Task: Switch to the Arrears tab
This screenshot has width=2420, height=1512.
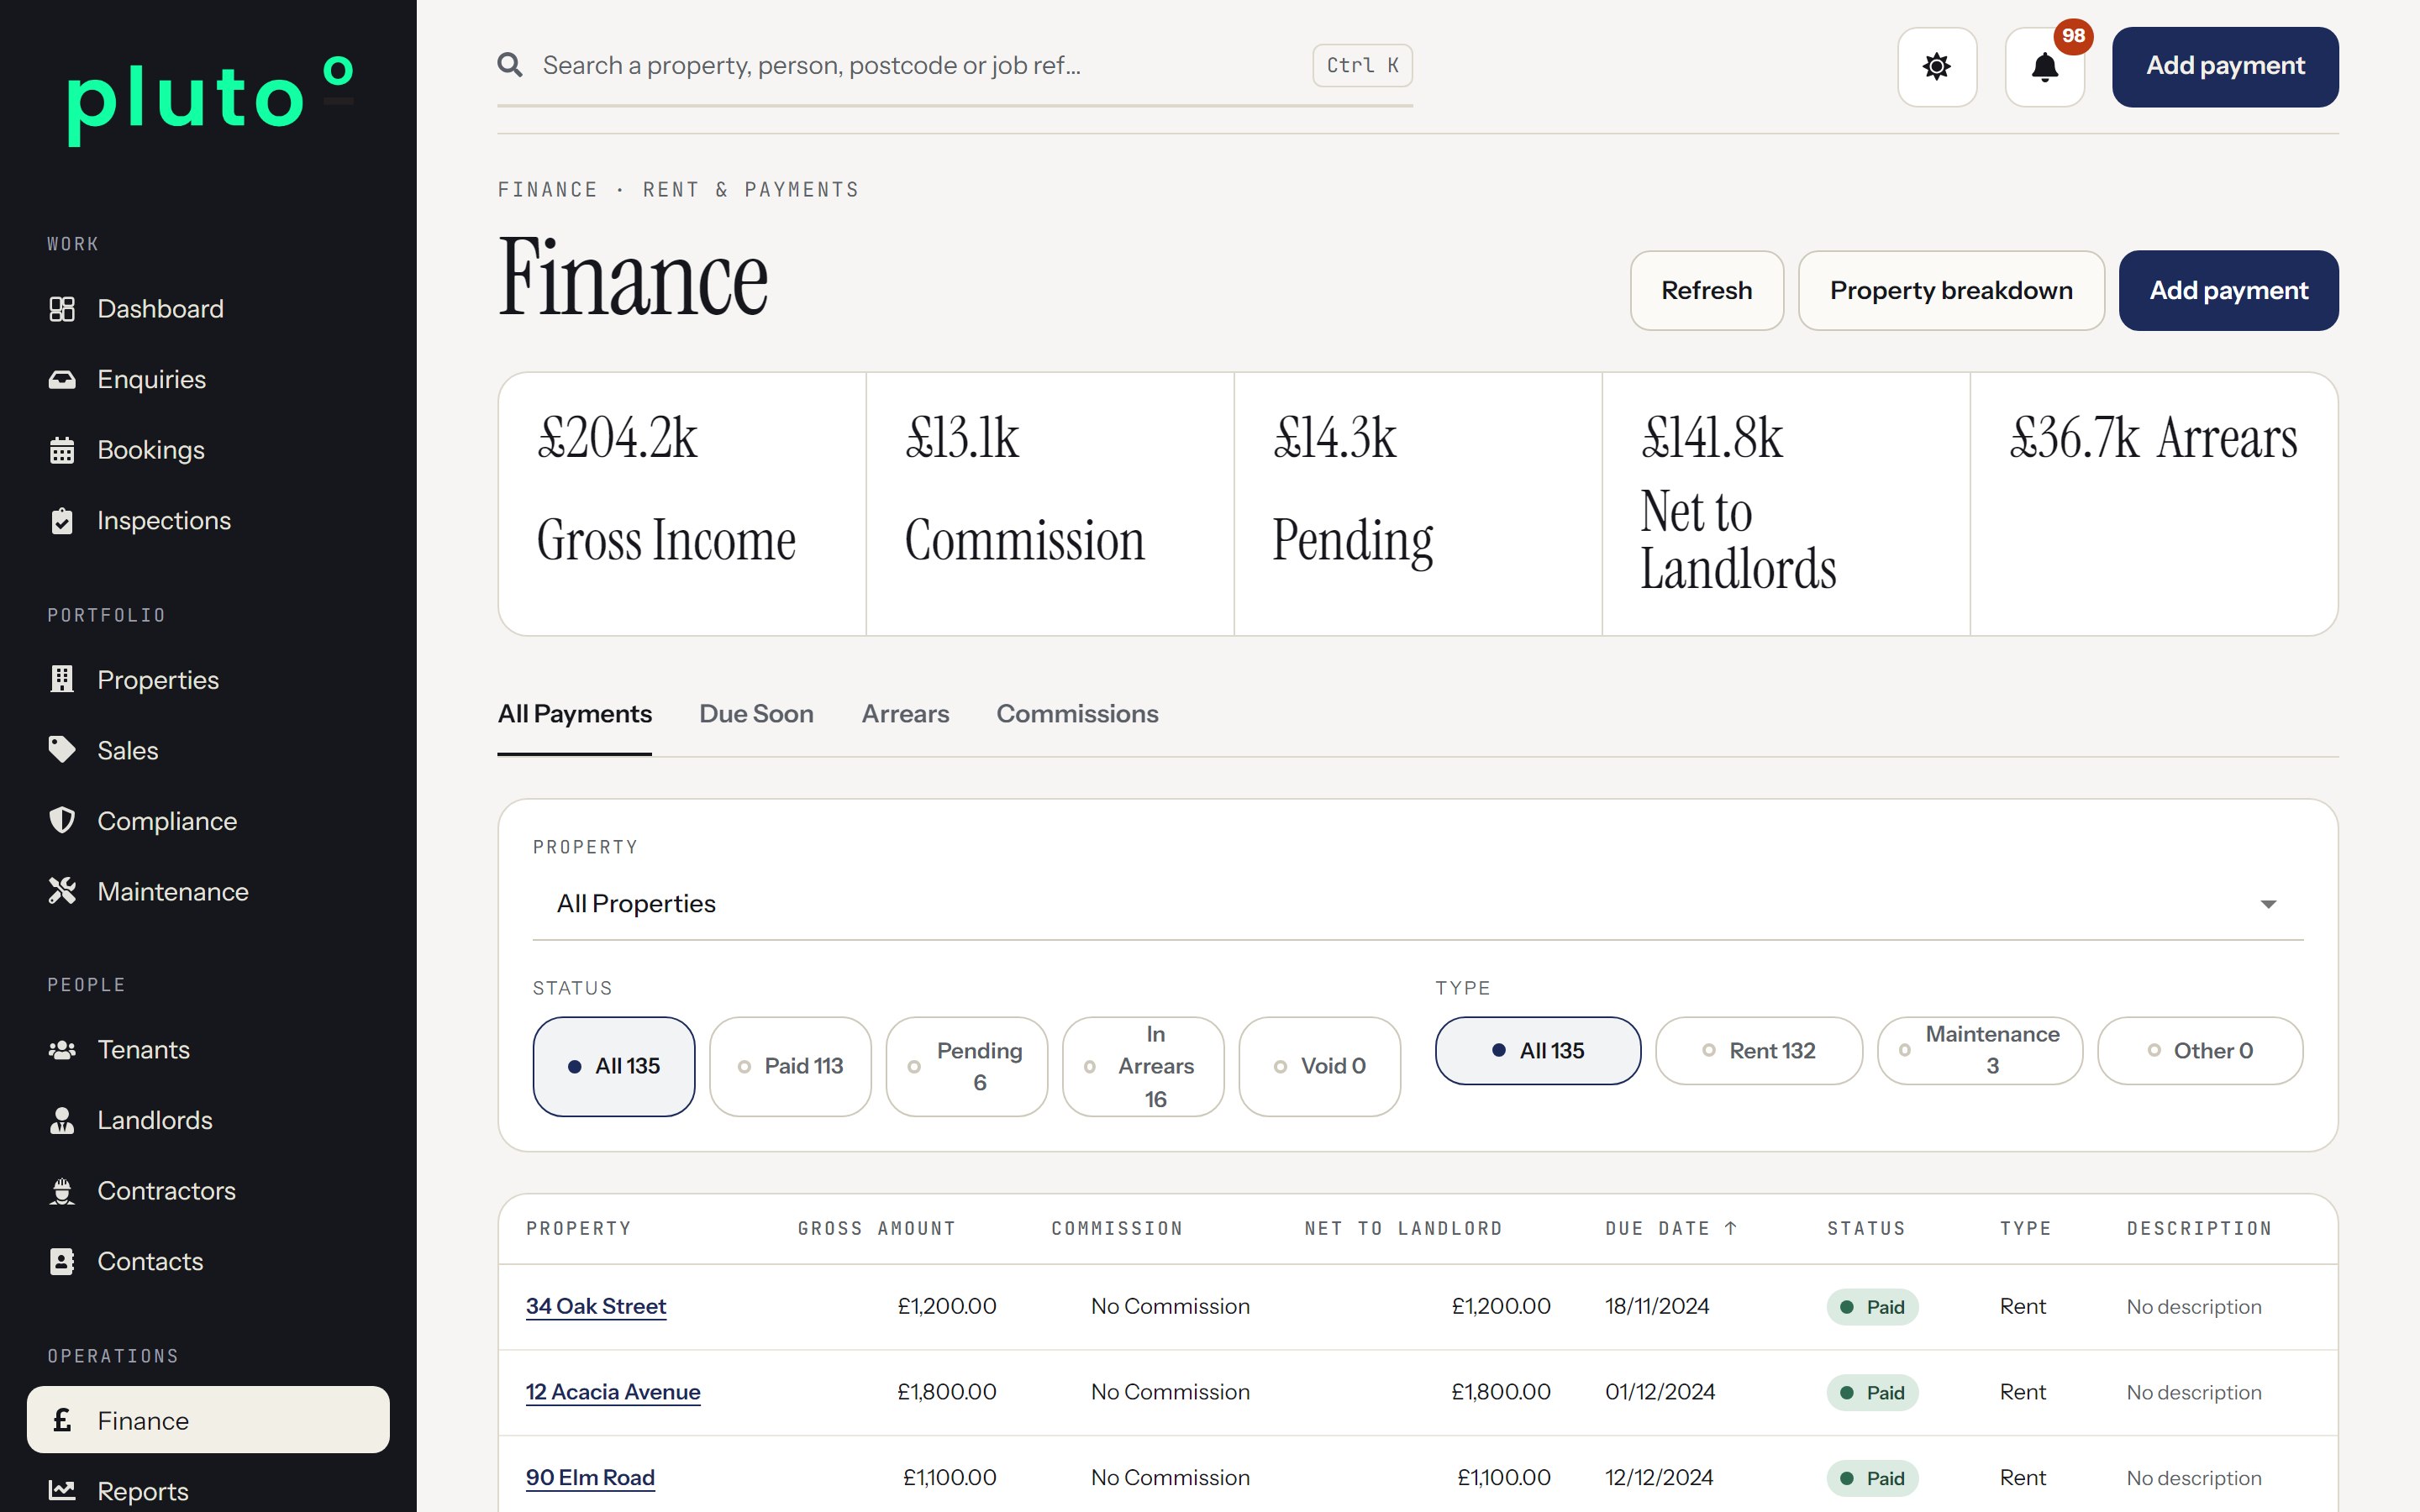Action: pyautogui.click(x=905, y=714)
